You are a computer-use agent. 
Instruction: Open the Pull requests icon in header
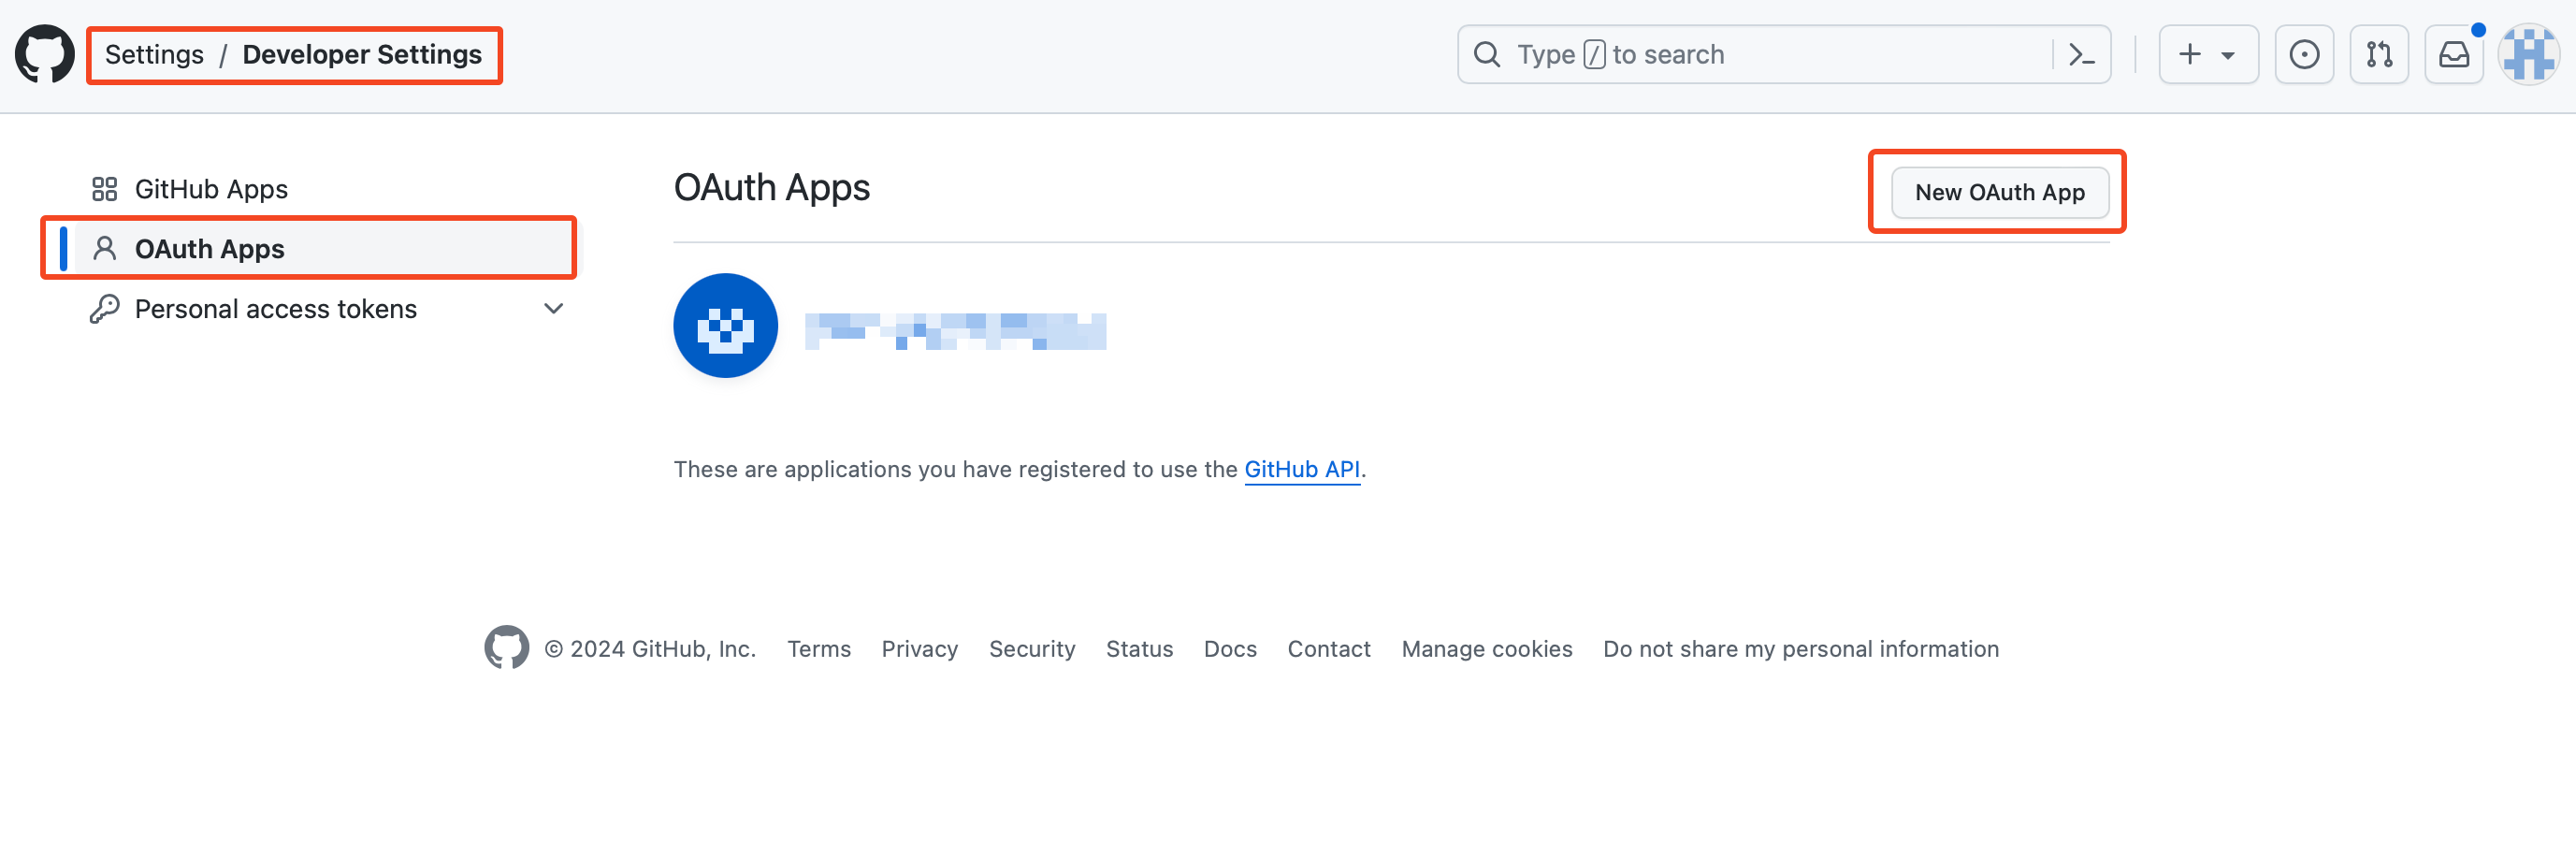coord(2378,54)
